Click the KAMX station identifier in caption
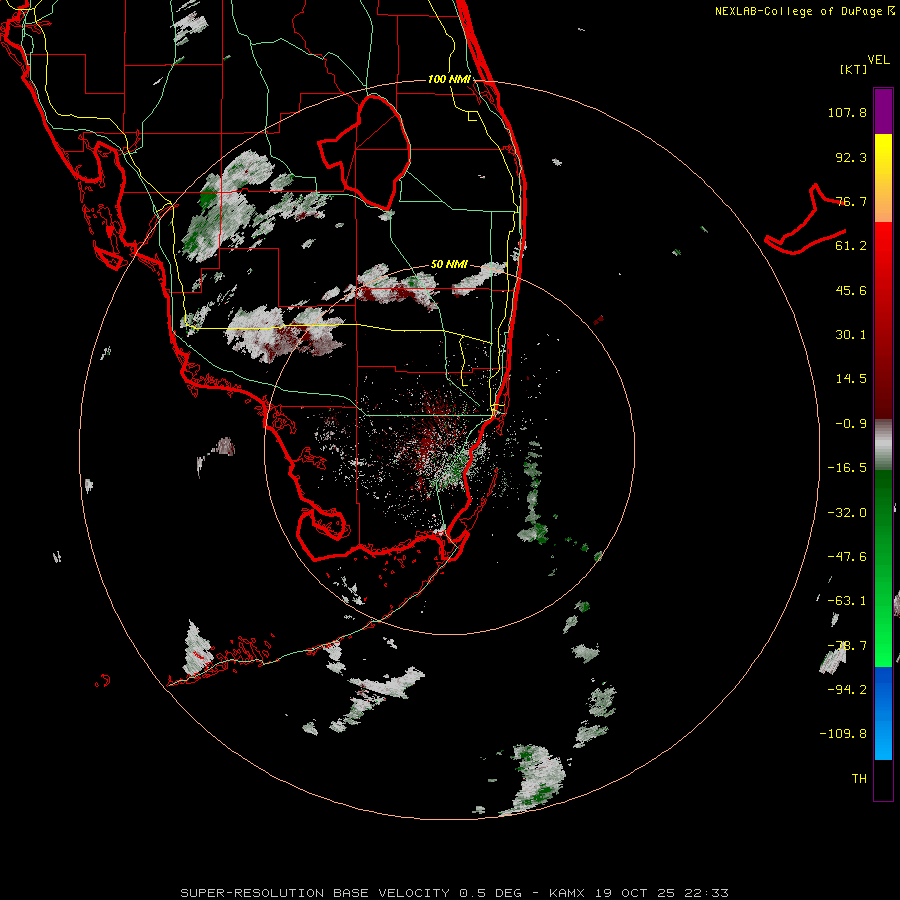900x900 pixels. point(567,893)
